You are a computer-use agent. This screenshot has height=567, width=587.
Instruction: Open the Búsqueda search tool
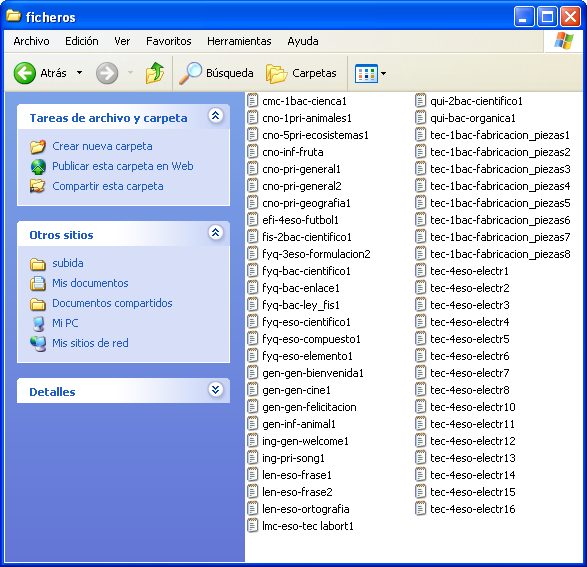(x=216, y=73)
